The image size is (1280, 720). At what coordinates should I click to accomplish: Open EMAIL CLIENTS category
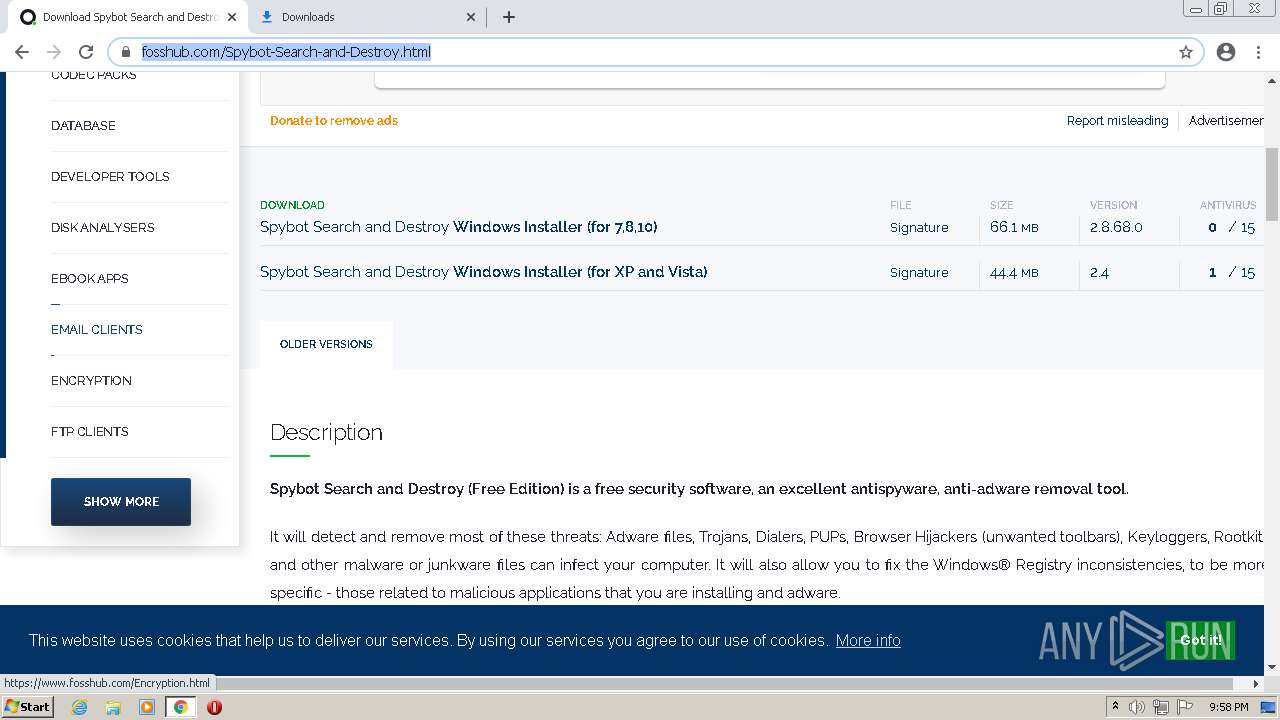tap(96, 330)
